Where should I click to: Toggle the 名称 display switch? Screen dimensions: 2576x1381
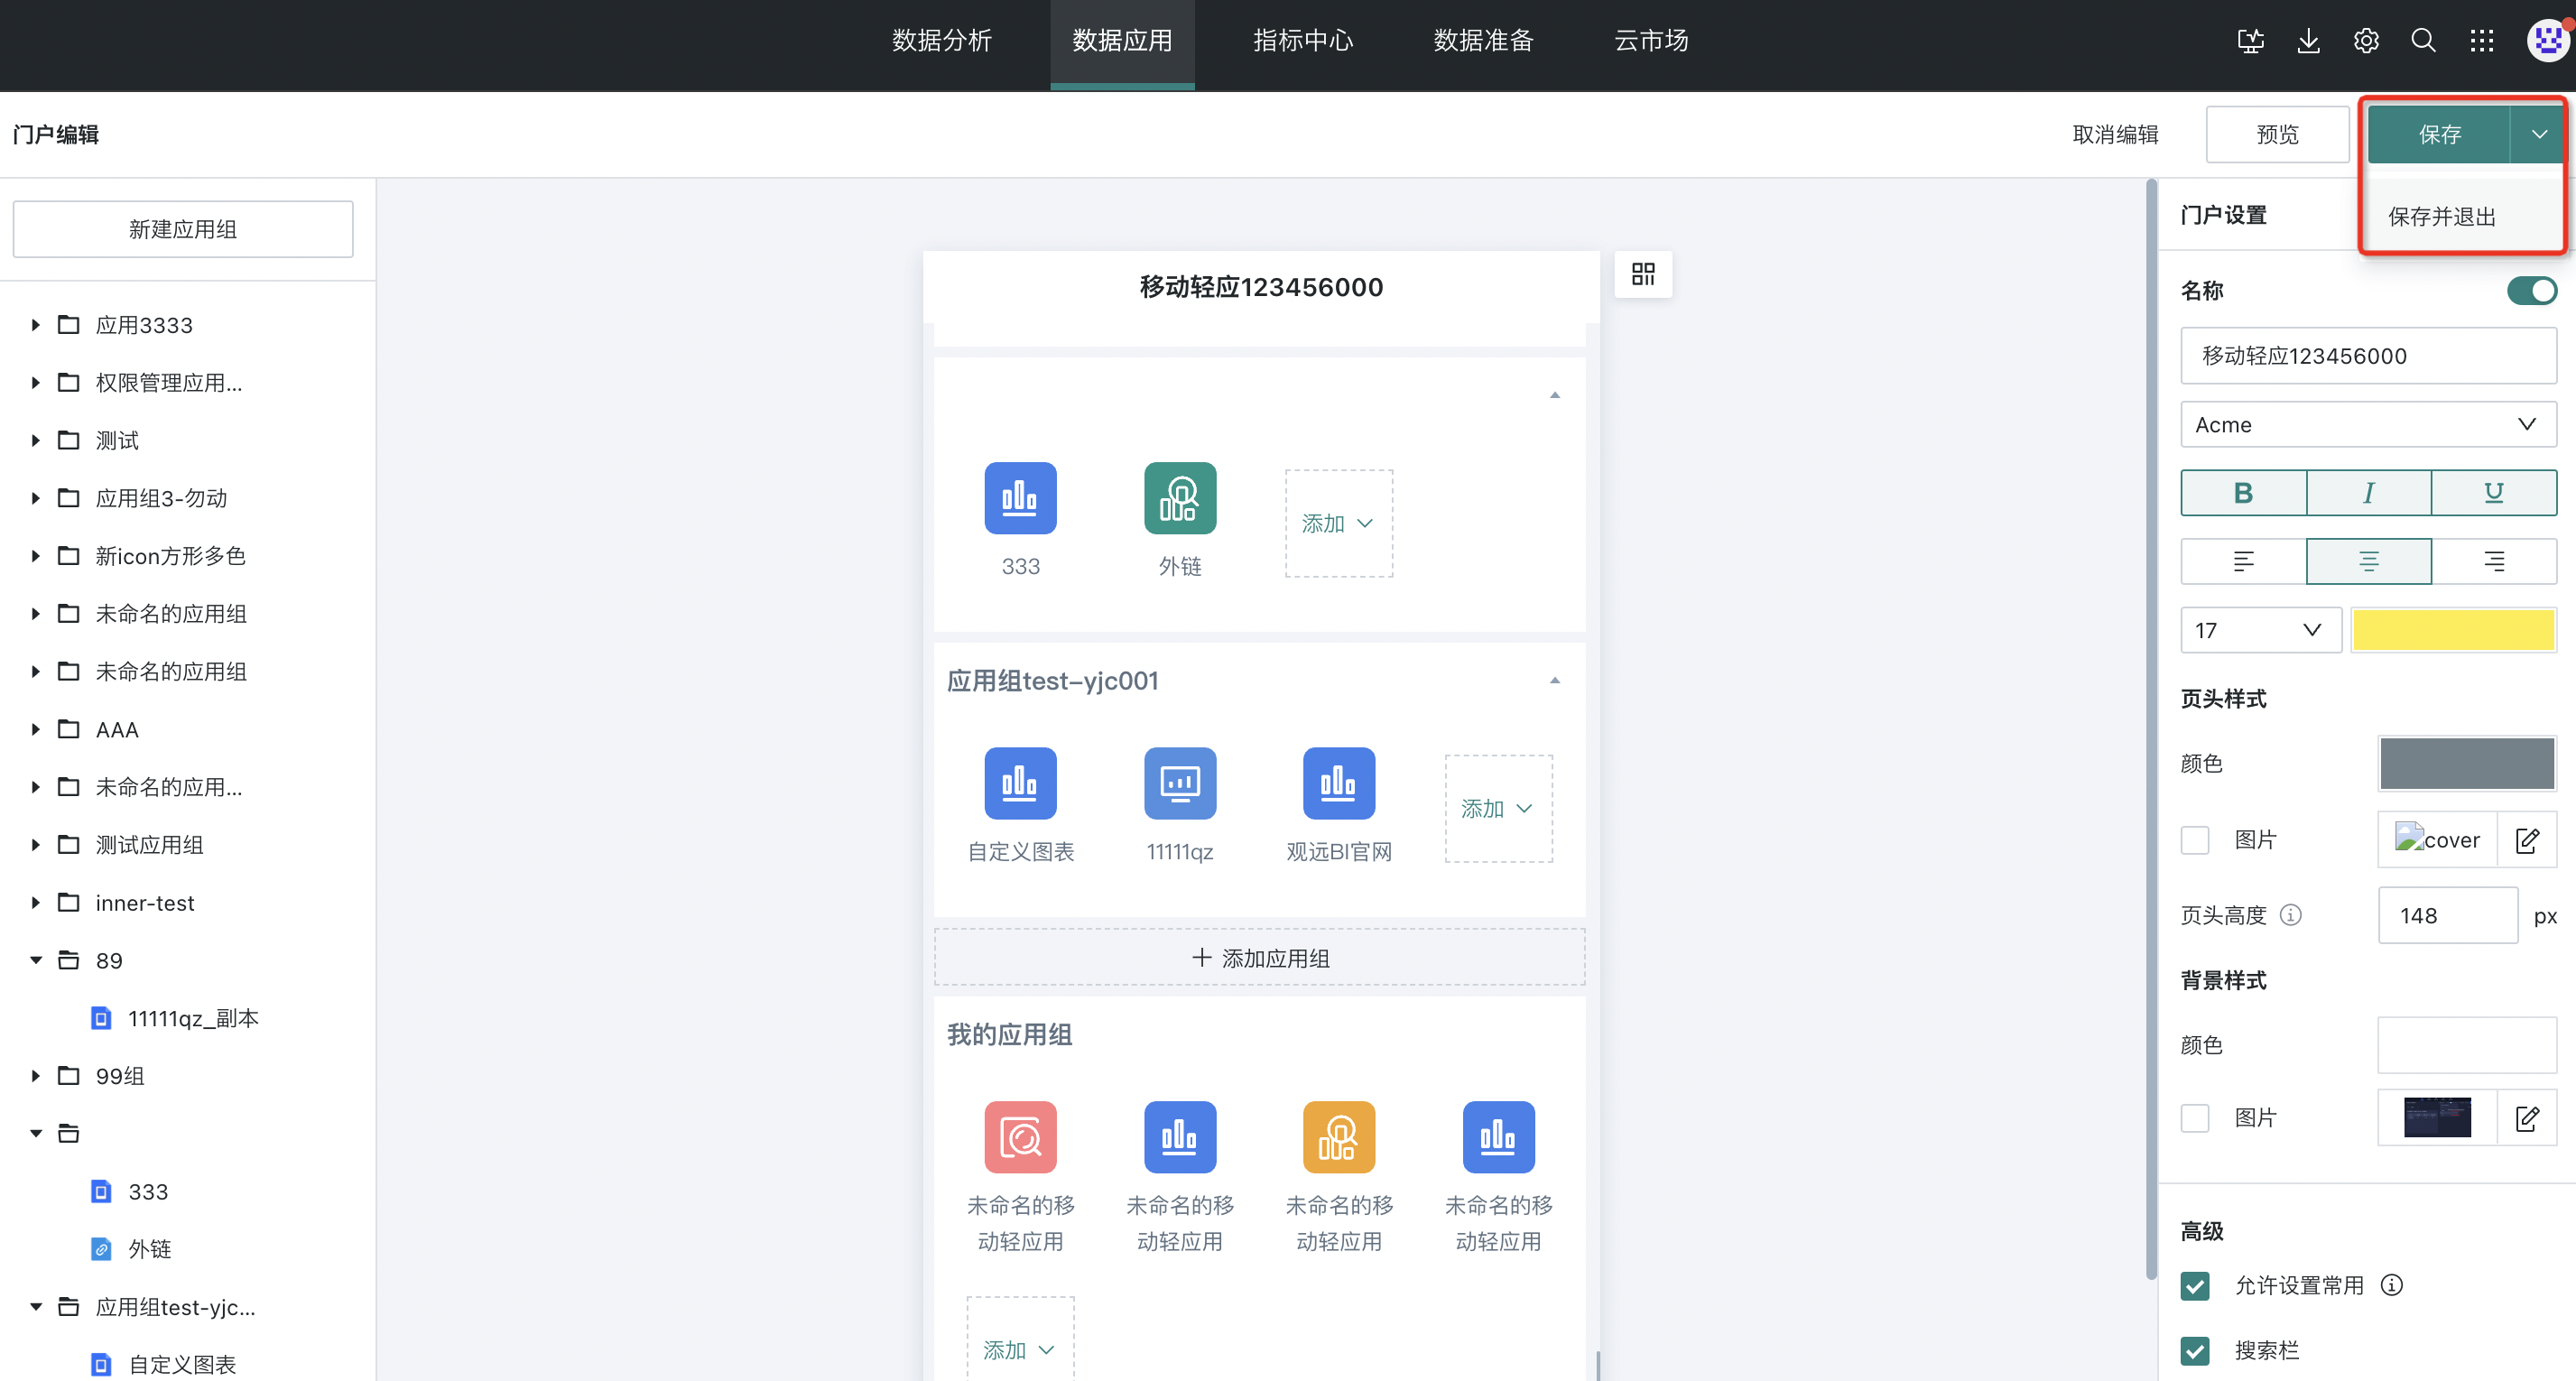tap(2531, 291)
